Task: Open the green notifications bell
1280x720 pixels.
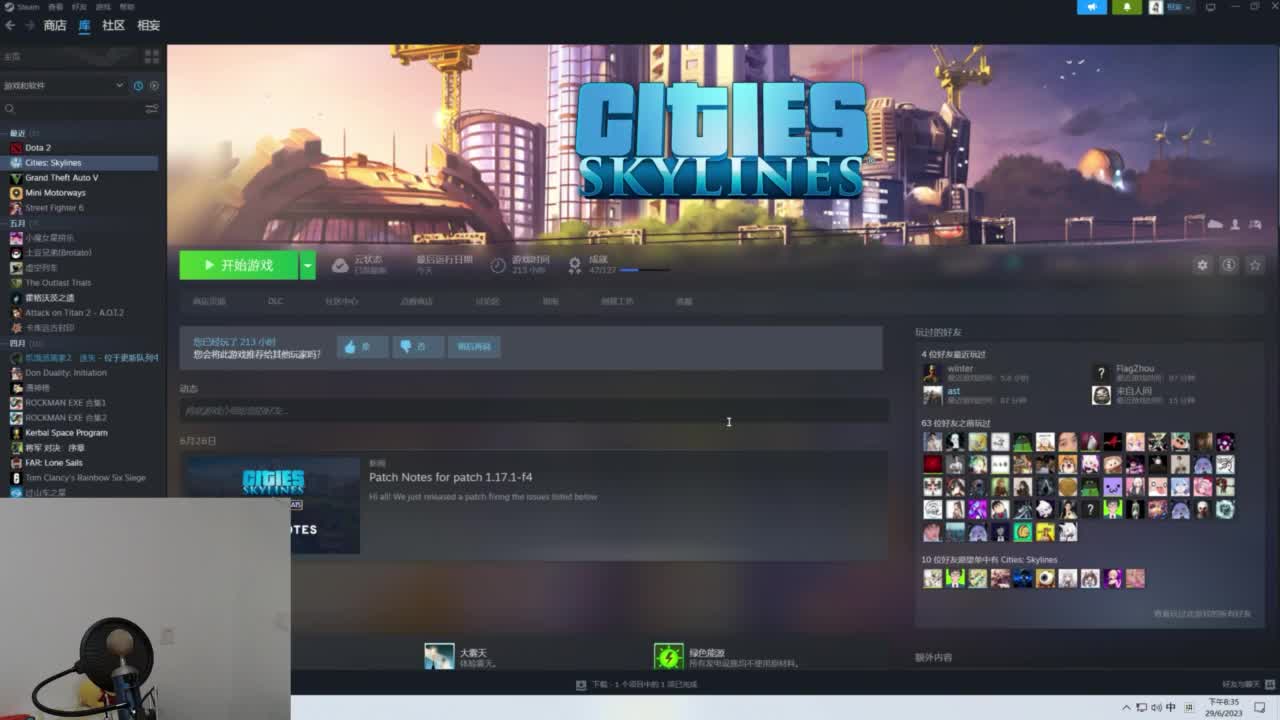Action: click(1127, 7)
